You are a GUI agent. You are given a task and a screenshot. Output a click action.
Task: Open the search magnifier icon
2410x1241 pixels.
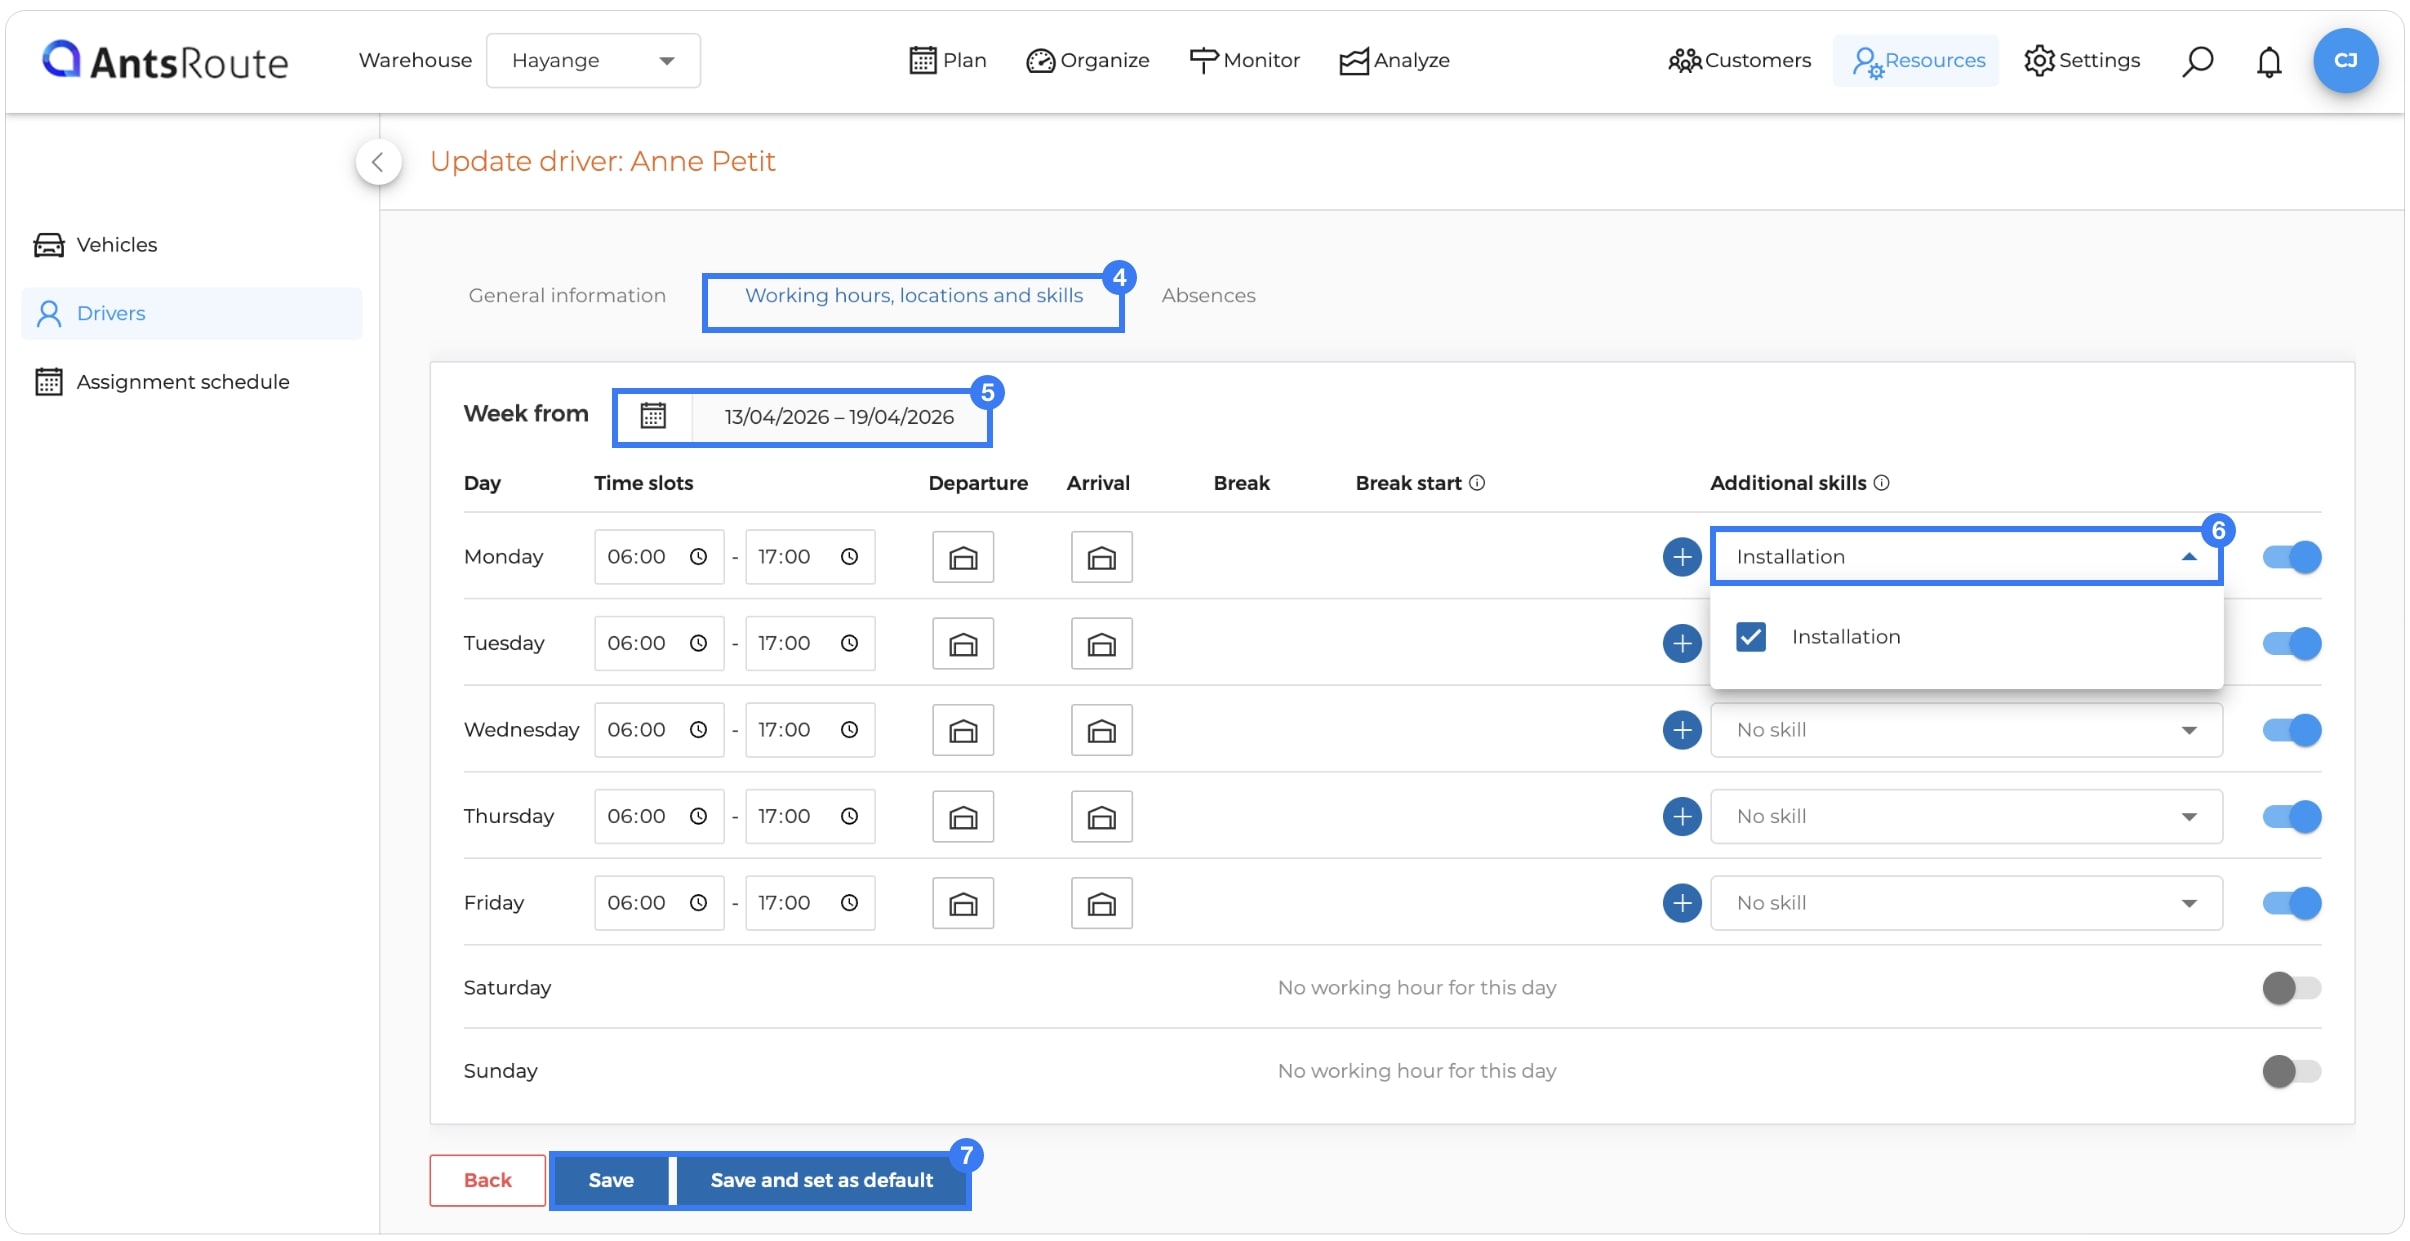coord(2197,61)
